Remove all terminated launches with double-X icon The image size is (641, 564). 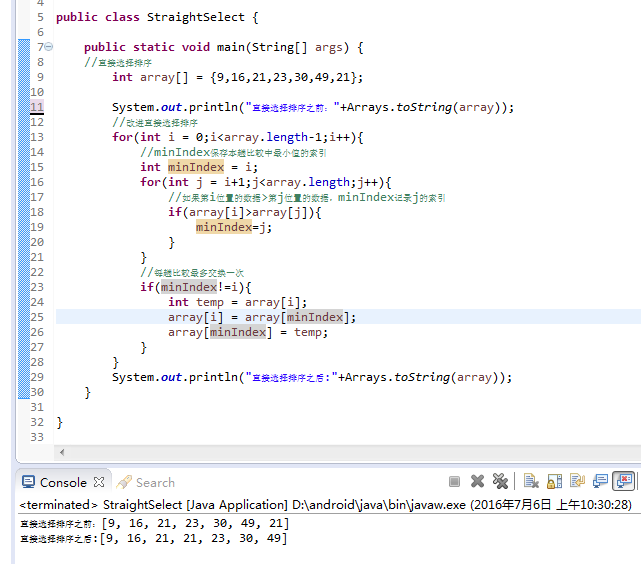pos(500,481)
